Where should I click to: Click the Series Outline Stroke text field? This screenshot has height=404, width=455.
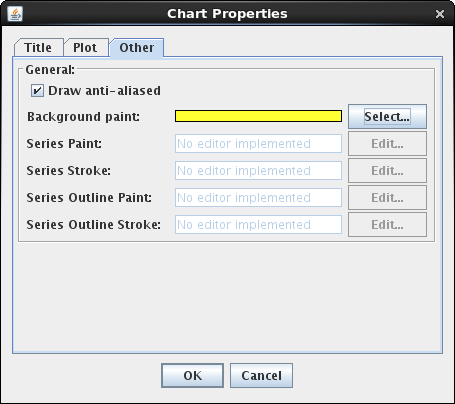pos(258,225)
